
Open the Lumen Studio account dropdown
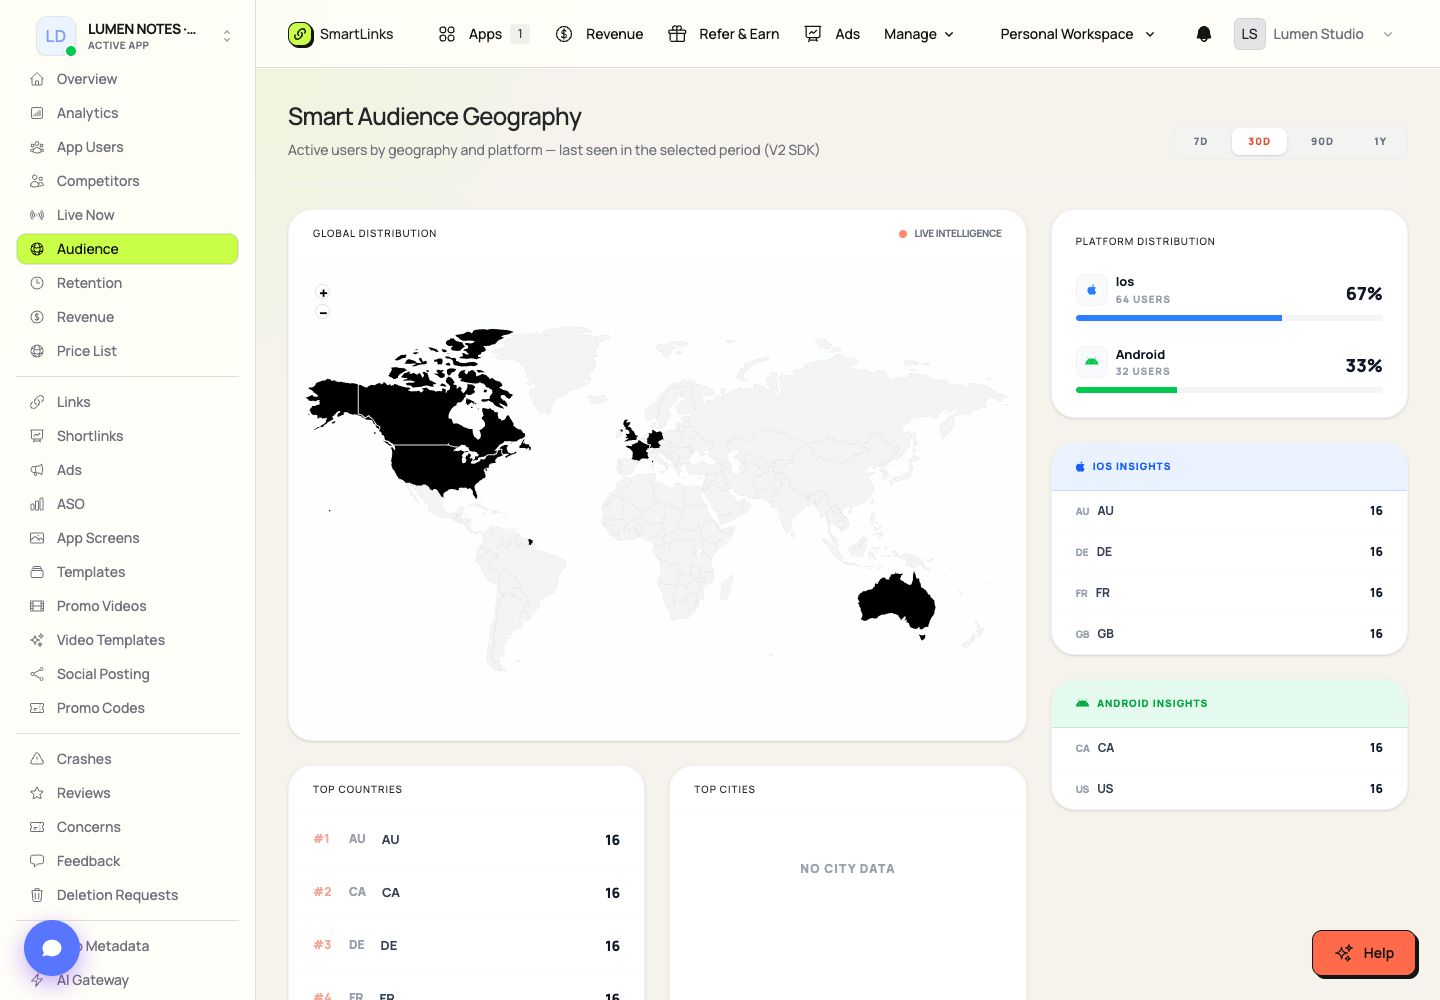1314,34
